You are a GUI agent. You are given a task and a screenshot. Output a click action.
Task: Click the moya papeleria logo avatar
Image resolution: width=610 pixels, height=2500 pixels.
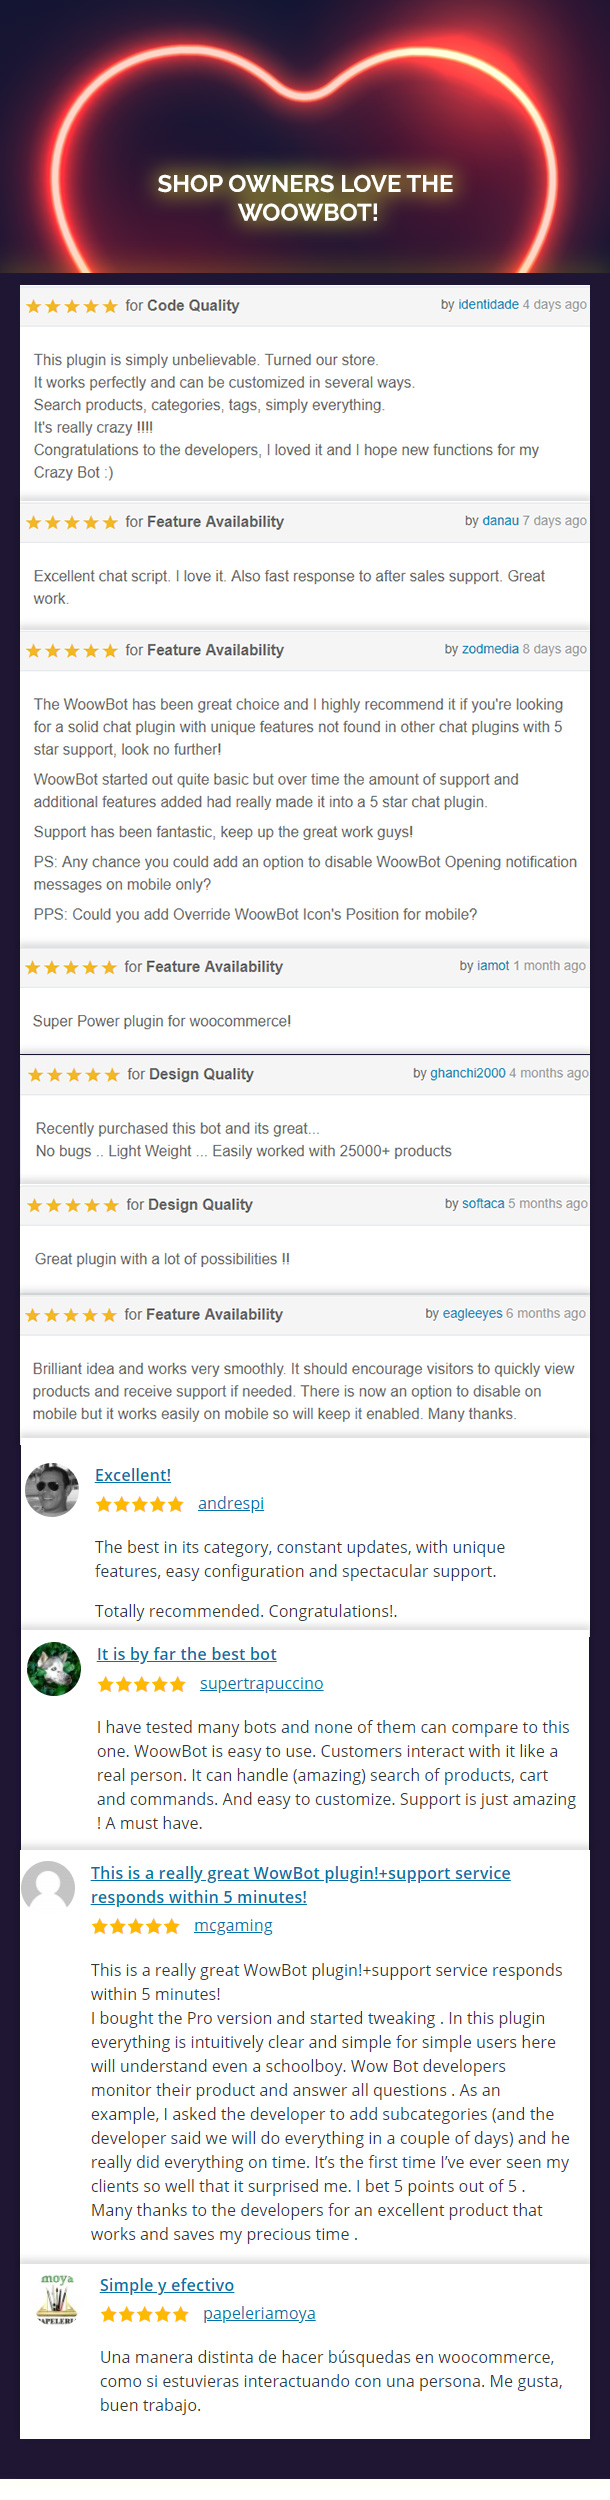pos(56,2299)
